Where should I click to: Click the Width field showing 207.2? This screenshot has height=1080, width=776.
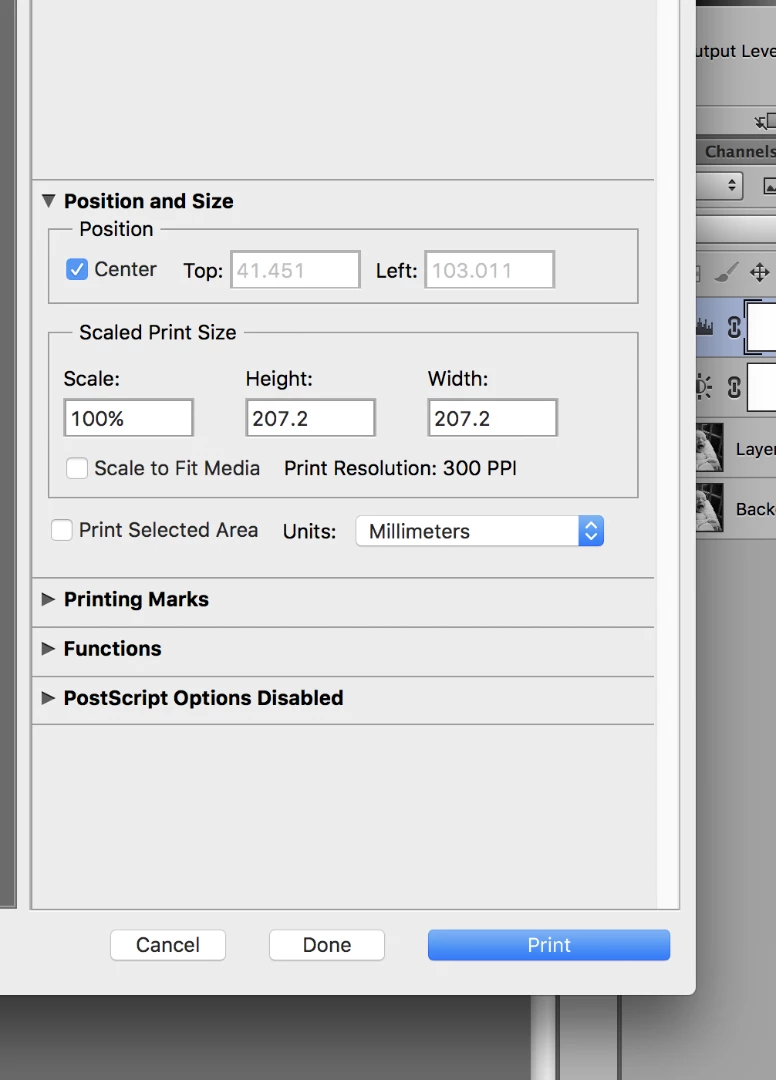[492, 418]
